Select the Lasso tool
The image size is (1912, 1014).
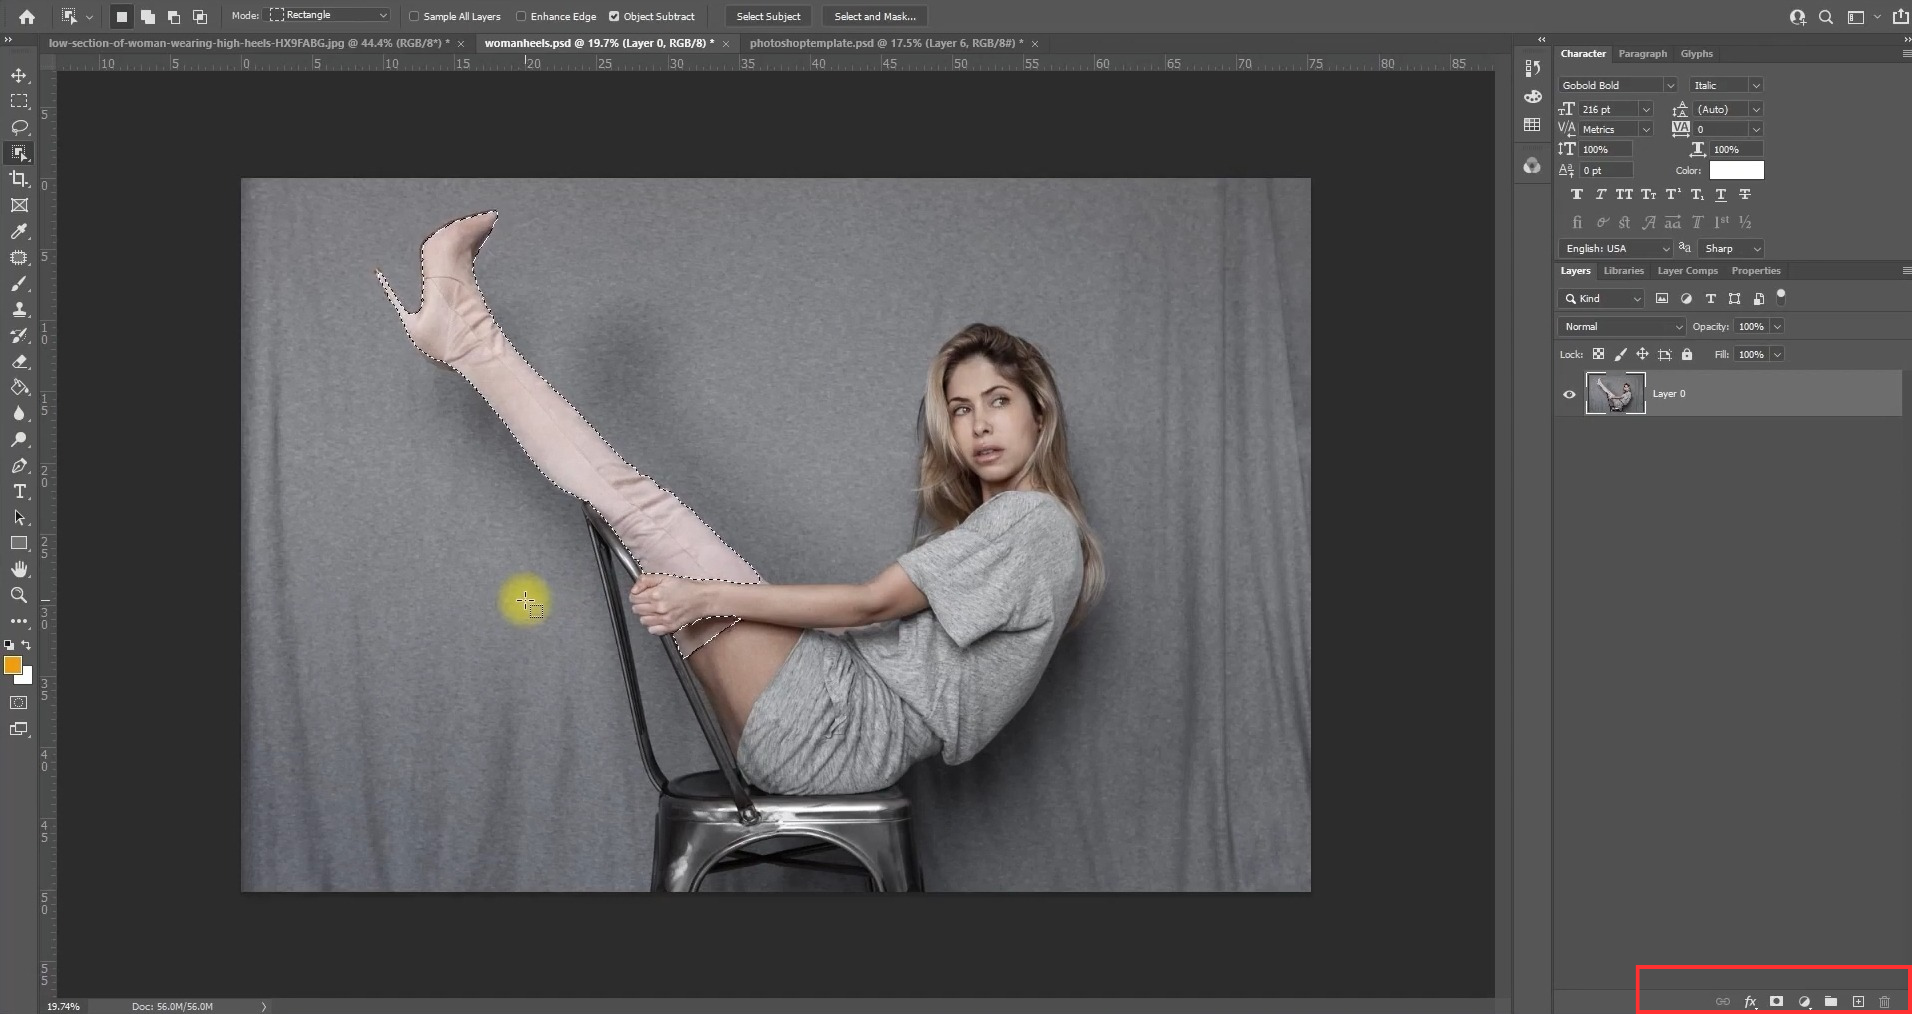point(19,127)
